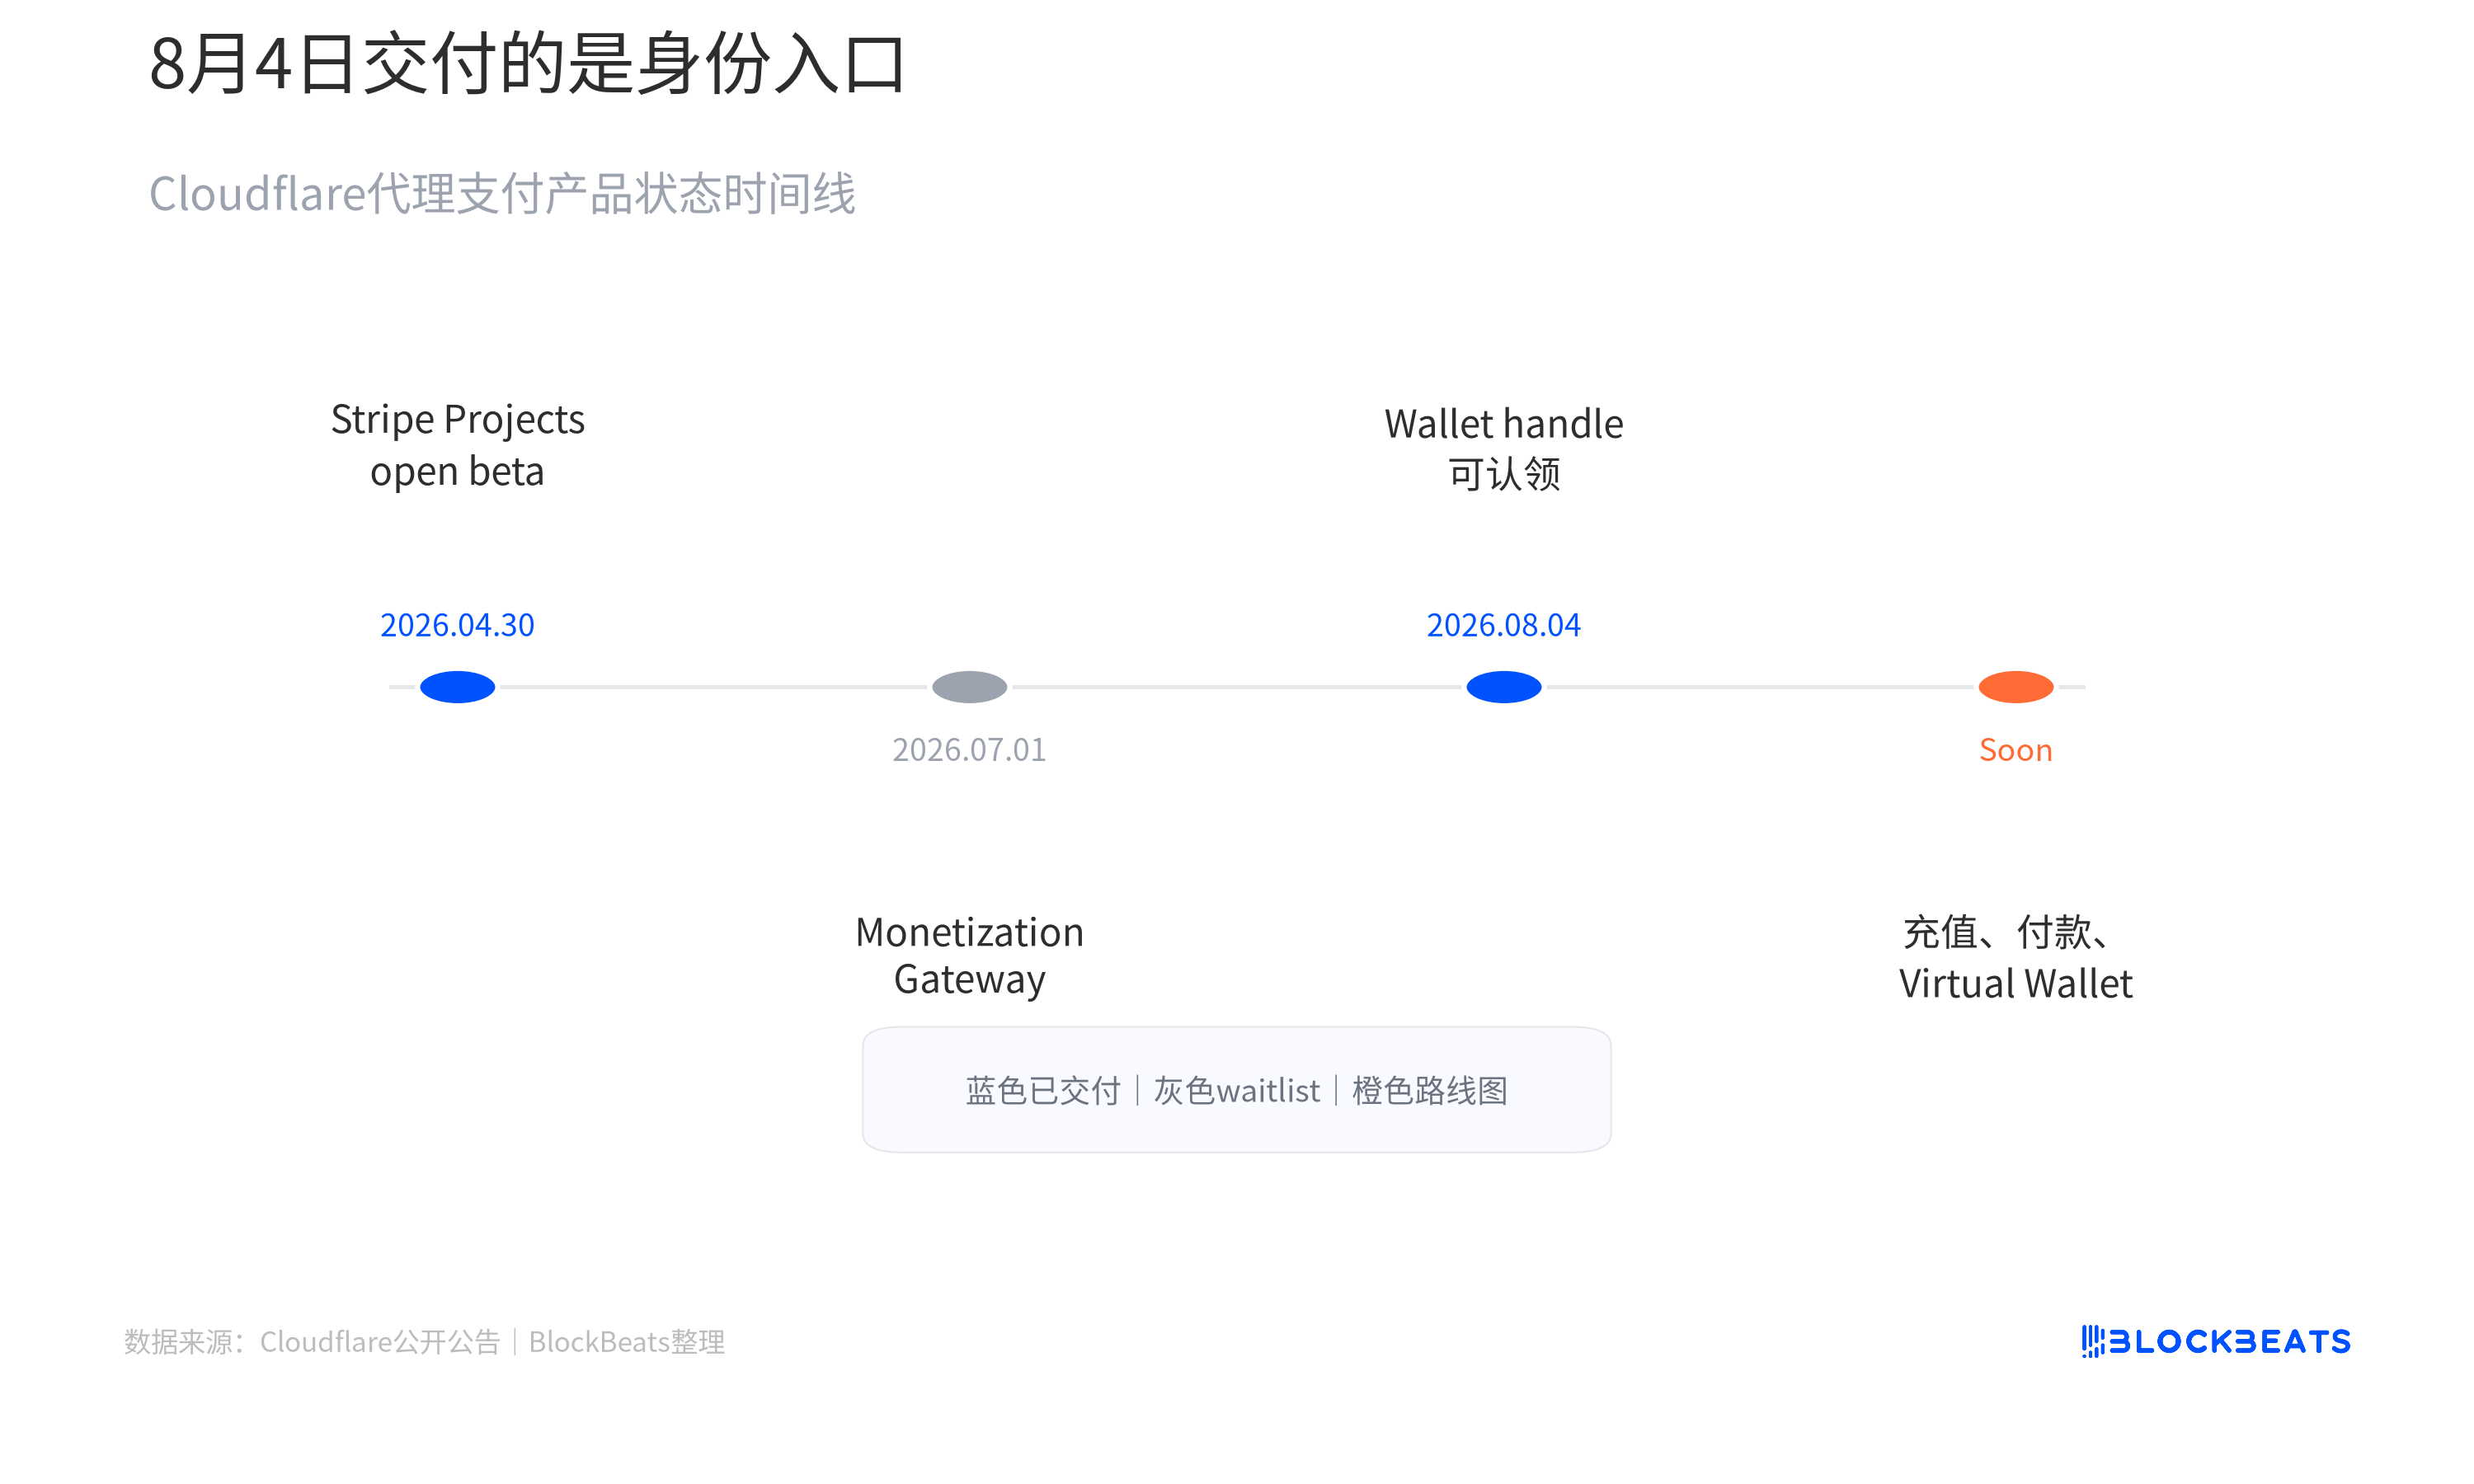Viewport: 2474px width, 1484px height.
Task: Click the 橙色路线图 legend entry
Action: [1429, 1090]
